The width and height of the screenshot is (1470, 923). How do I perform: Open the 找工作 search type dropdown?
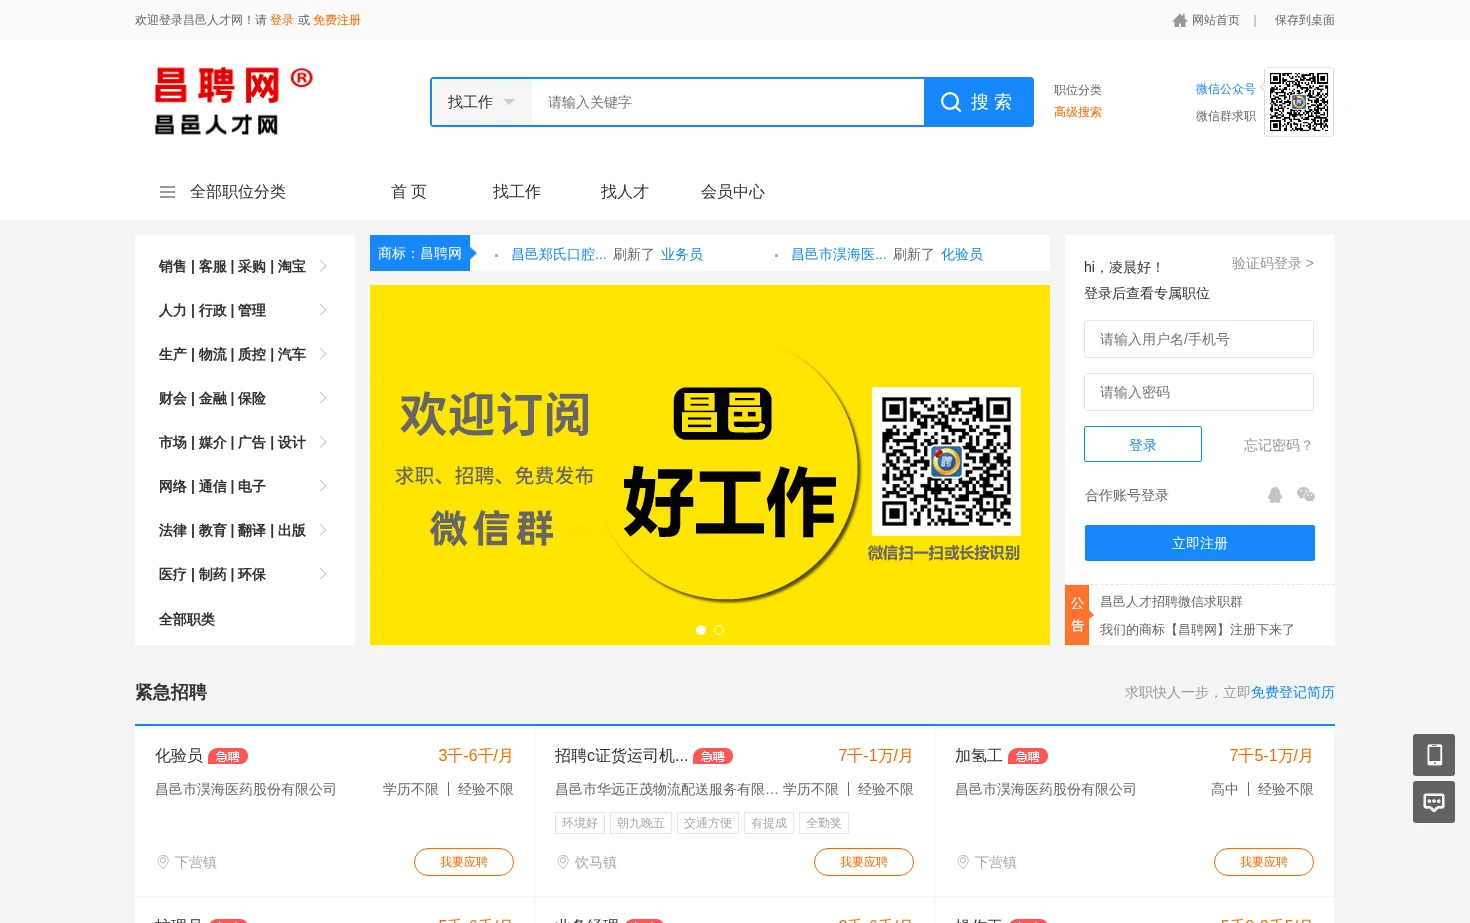[481, 102]
